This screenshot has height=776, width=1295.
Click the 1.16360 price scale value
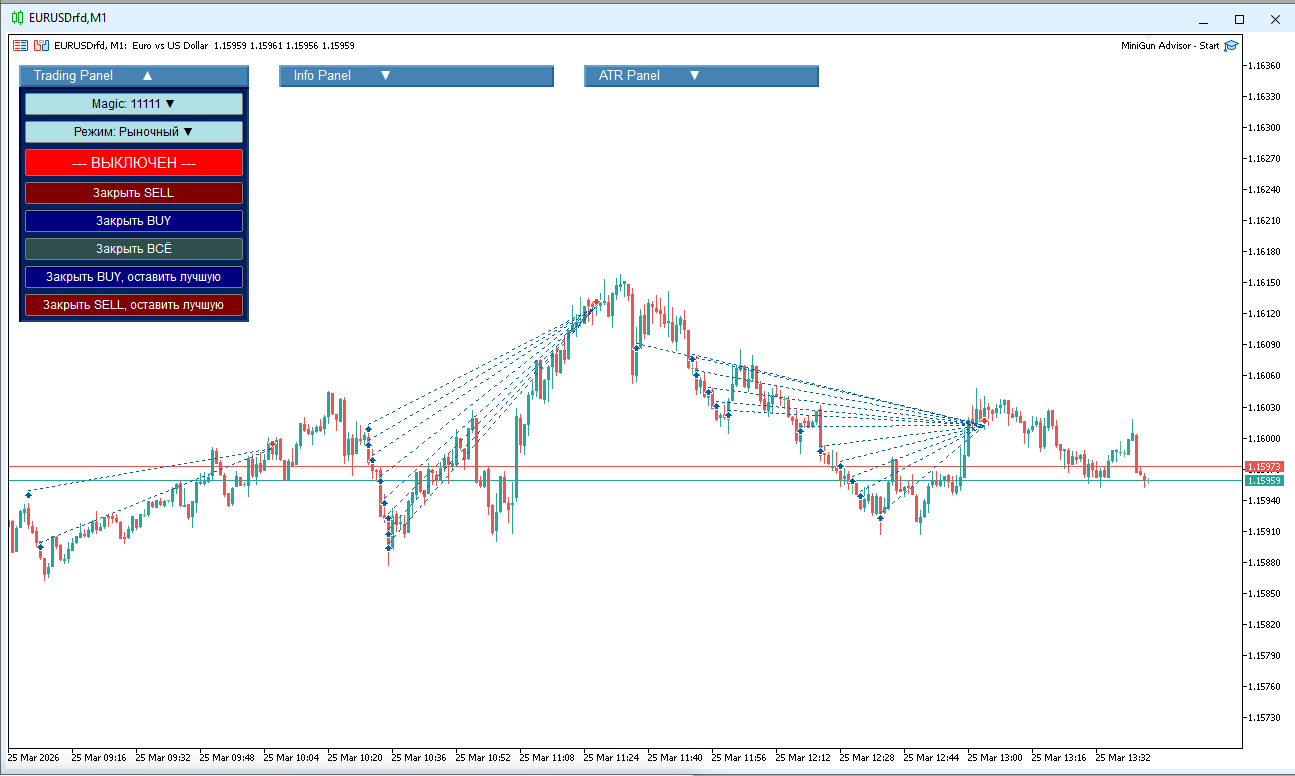[1265, 66]
